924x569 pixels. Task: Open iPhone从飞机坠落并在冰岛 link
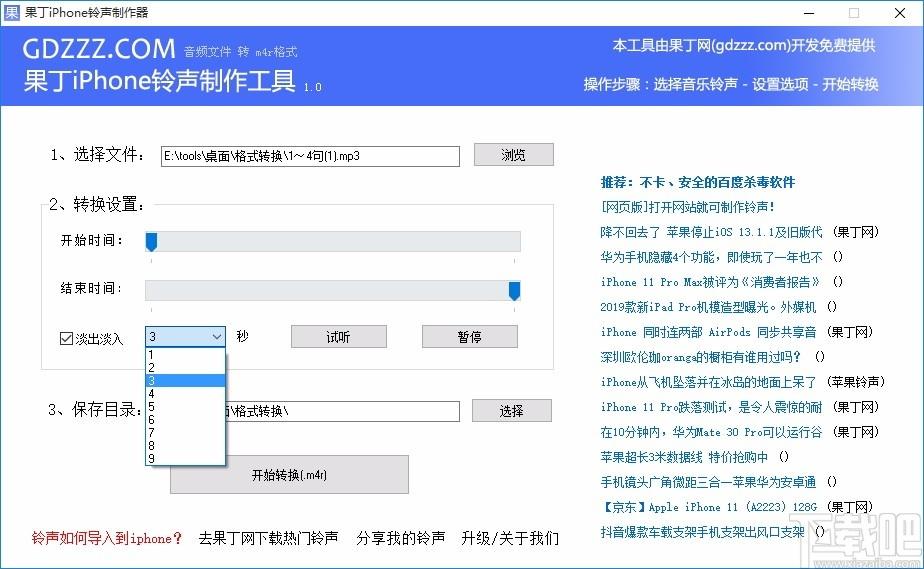click(x=708, y=382)
